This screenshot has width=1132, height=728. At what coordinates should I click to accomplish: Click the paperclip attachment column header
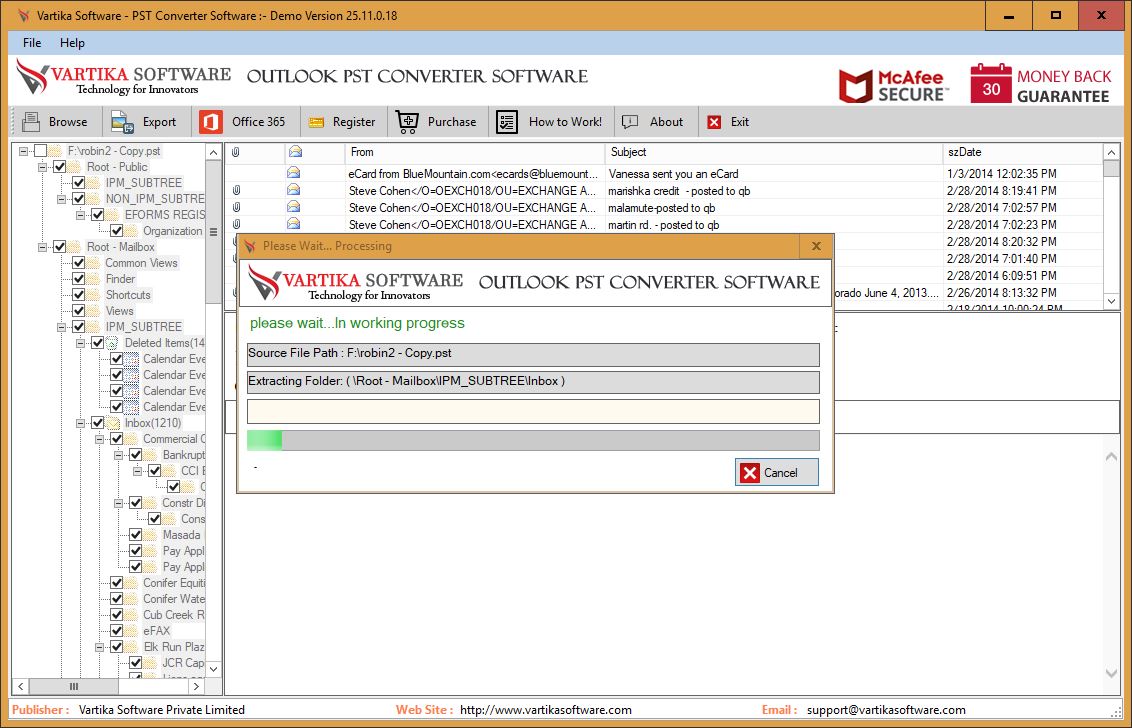pyautogui.click(x=235, y=152)
